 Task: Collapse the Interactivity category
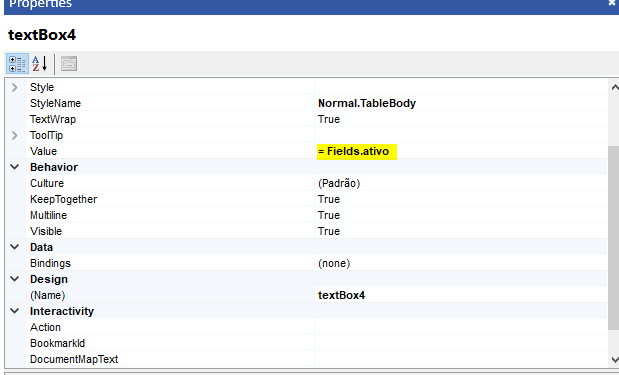tap(15, 311)
